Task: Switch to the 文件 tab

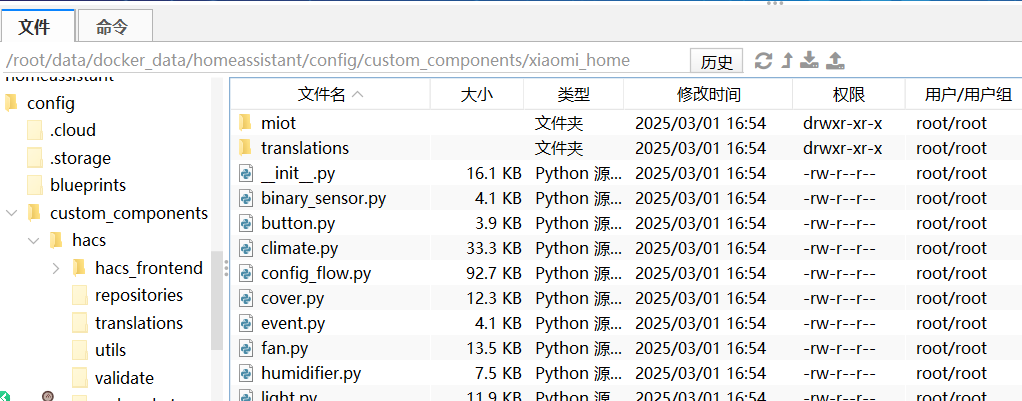Action: coord(34,26)
